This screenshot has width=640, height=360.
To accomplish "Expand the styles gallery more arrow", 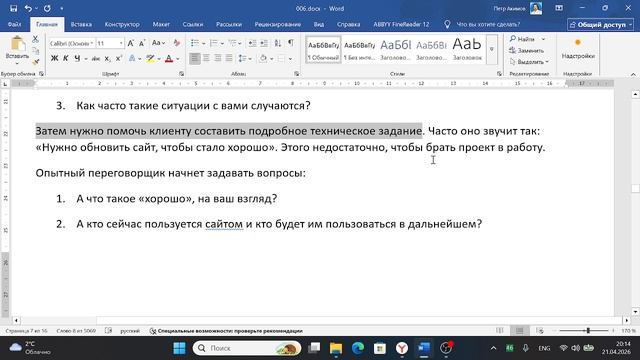I will point(492,49).
